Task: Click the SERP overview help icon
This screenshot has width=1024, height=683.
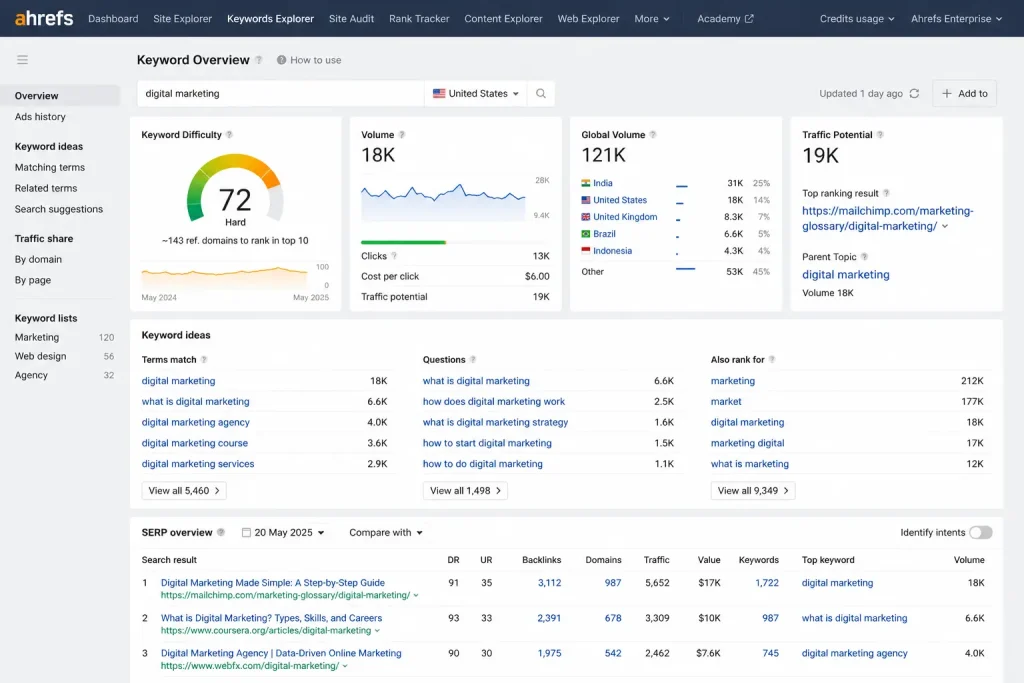Action: coord(221,532)
